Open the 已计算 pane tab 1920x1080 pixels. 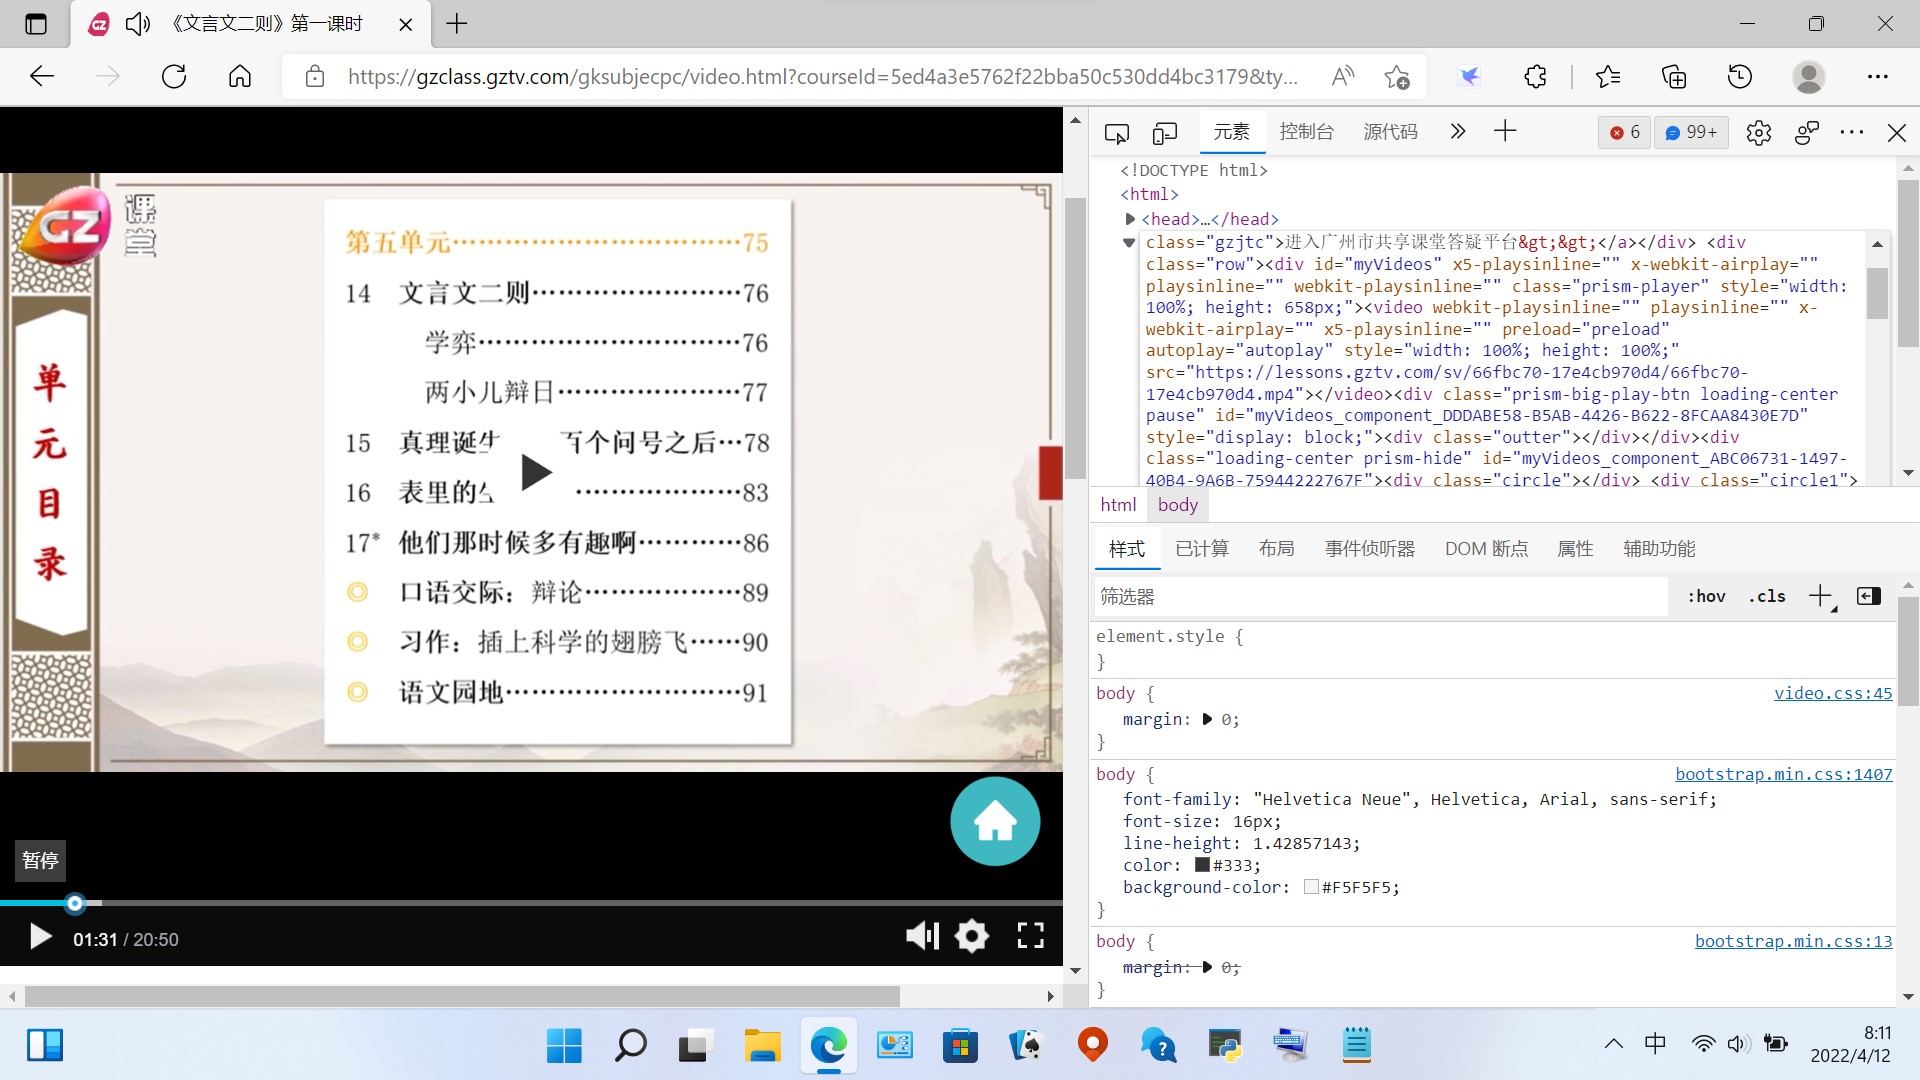point(1202,549)
